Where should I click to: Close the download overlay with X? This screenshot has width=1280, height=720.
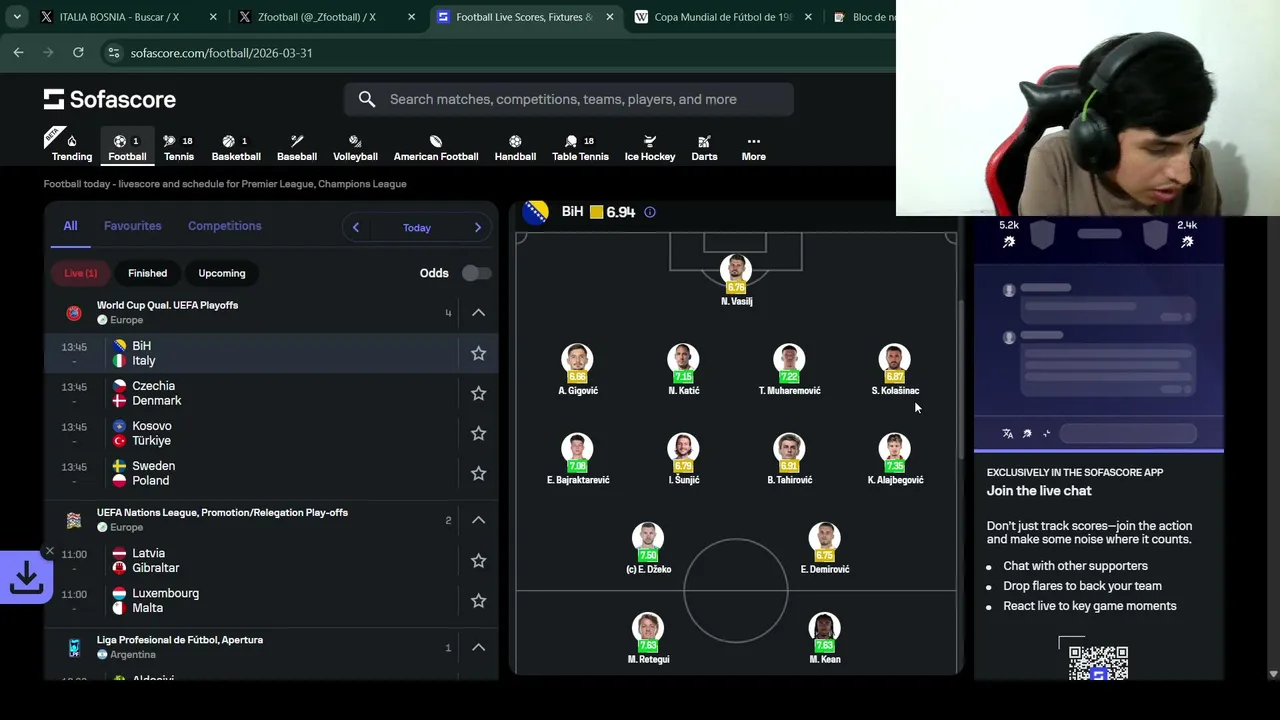[x=49, y=551]
